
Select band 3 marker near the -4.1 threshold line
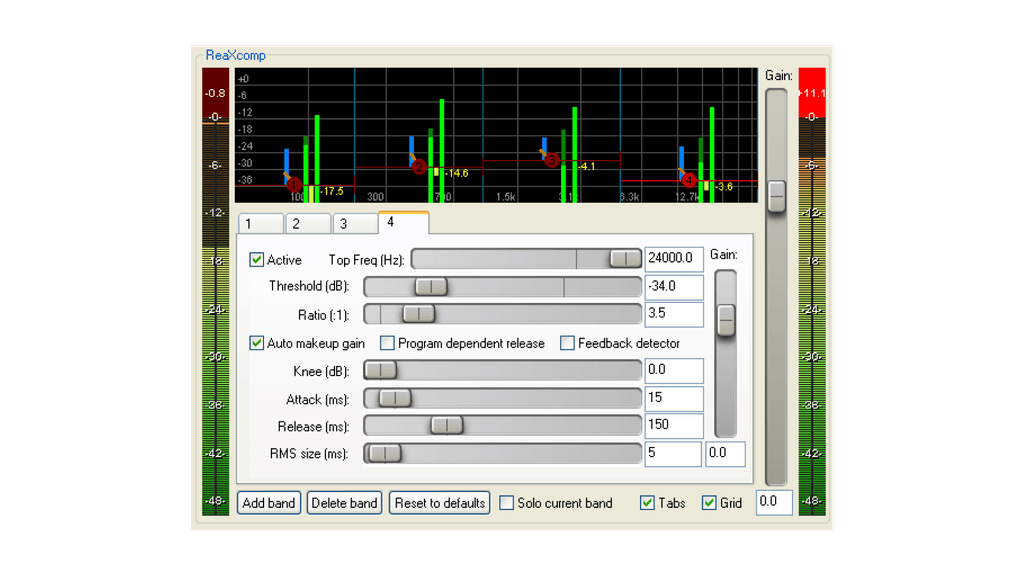[x=551, y=158]
